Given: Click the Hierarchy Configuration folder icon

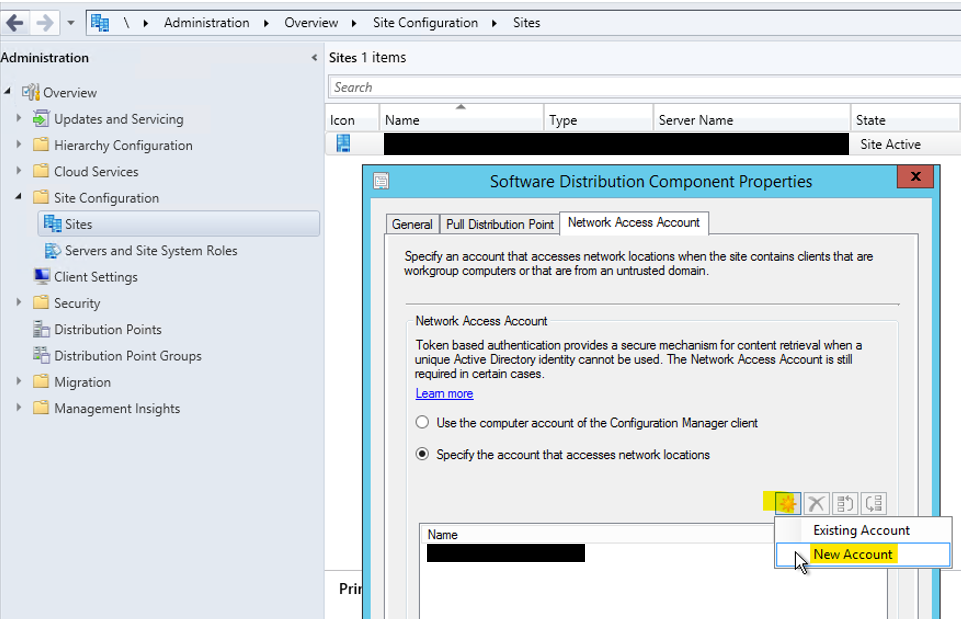Looking at the screenshot, I should pyautogui.click(x=41, y=145).
